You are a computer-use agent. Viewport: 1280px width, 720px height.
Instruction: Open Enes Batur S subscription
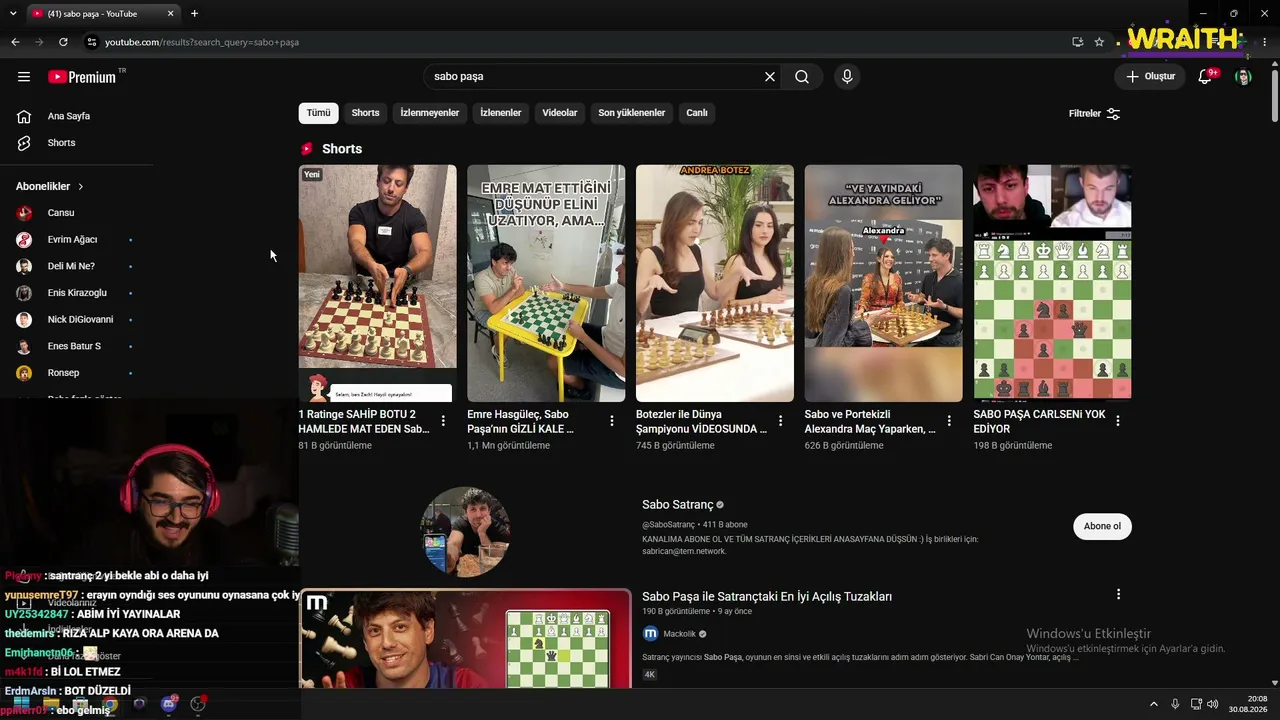point(75,346)
